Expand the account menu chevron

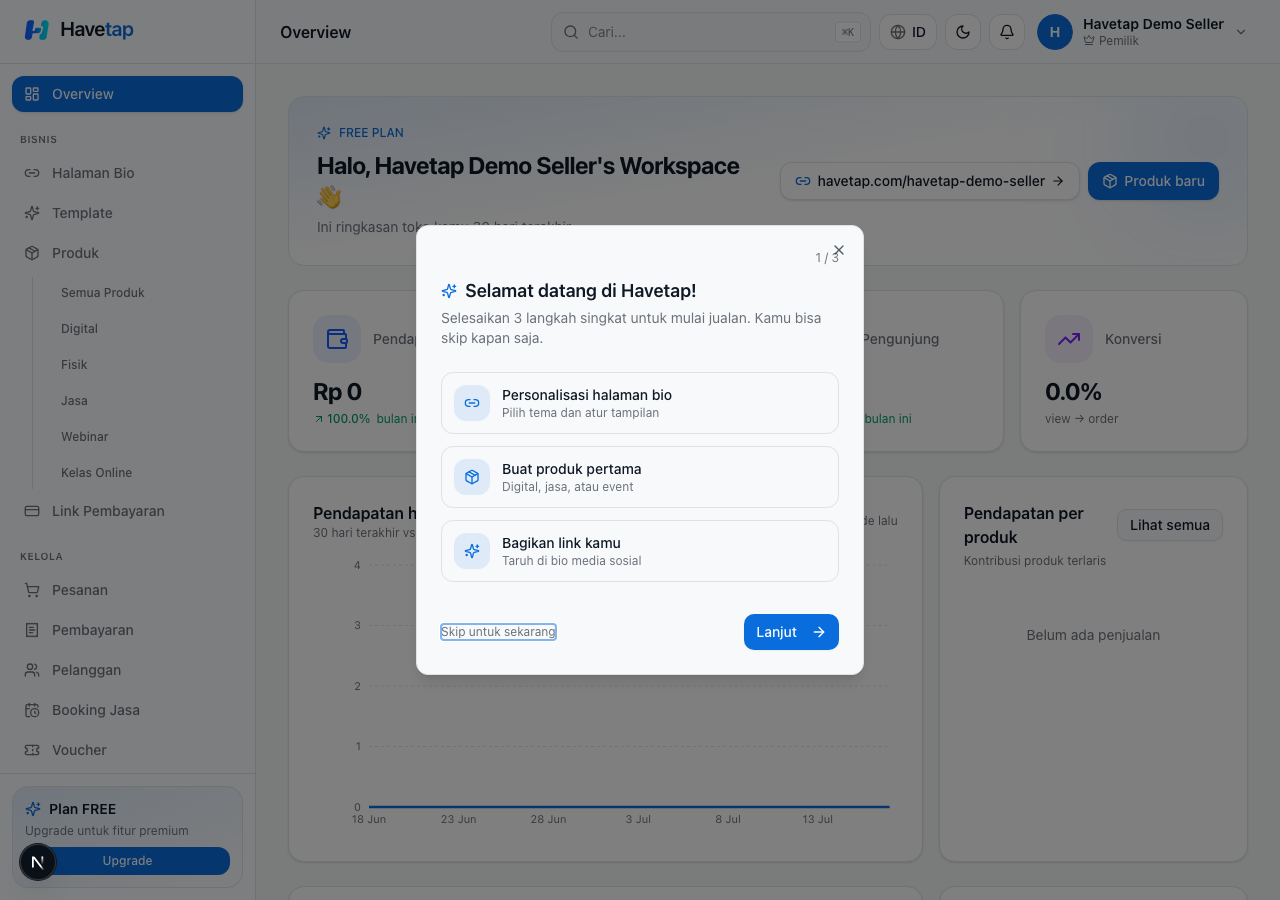[1241, 32]
